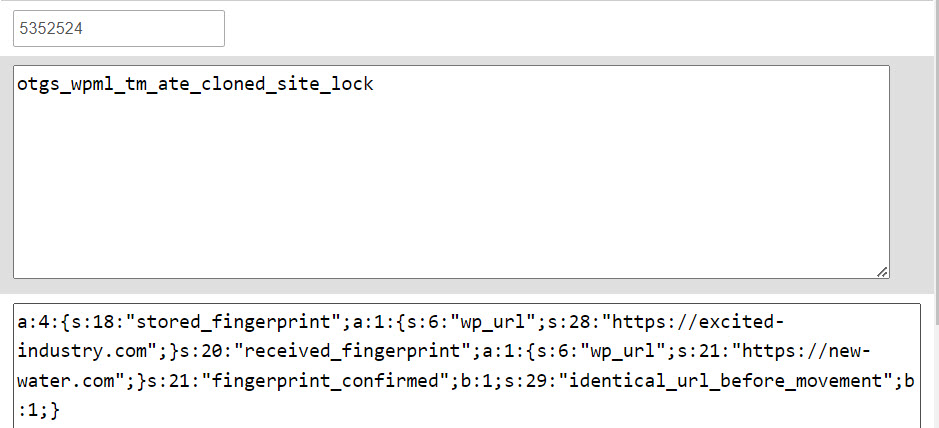939x428 pixels.
Task: Click the option ID field showing 5352524
Action: click(119, 28)
